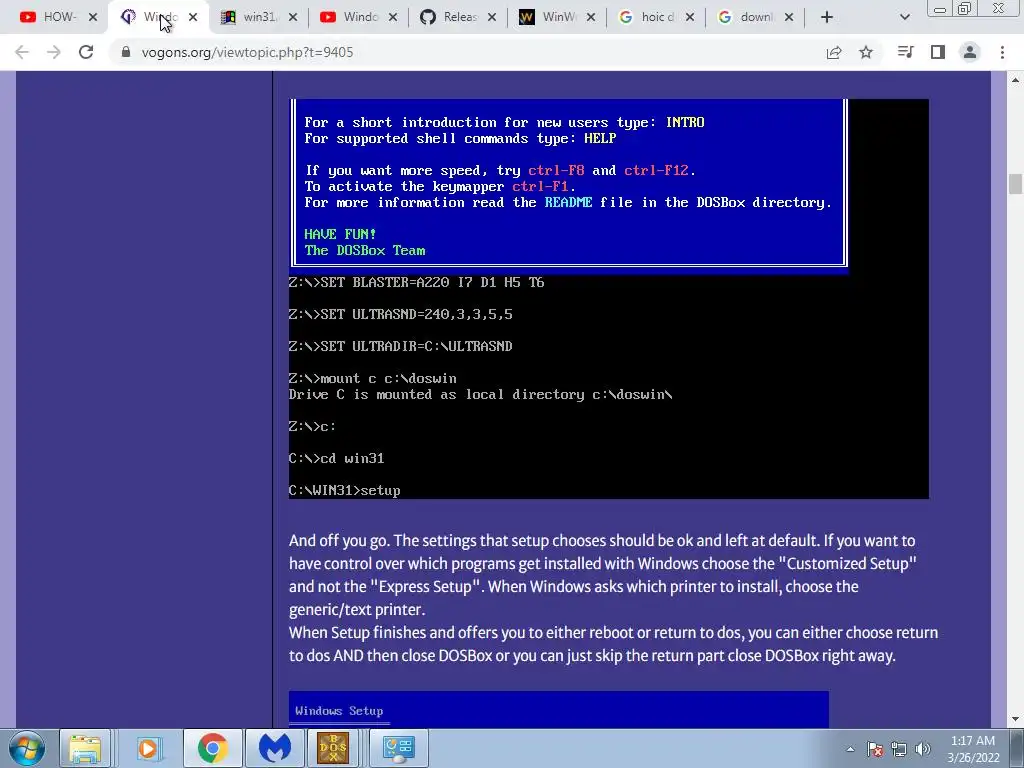Screen dimensions: 1024x768
Task: Click scrollbar up arrow
Action: pyautogui.click(x=1015, y=80)
